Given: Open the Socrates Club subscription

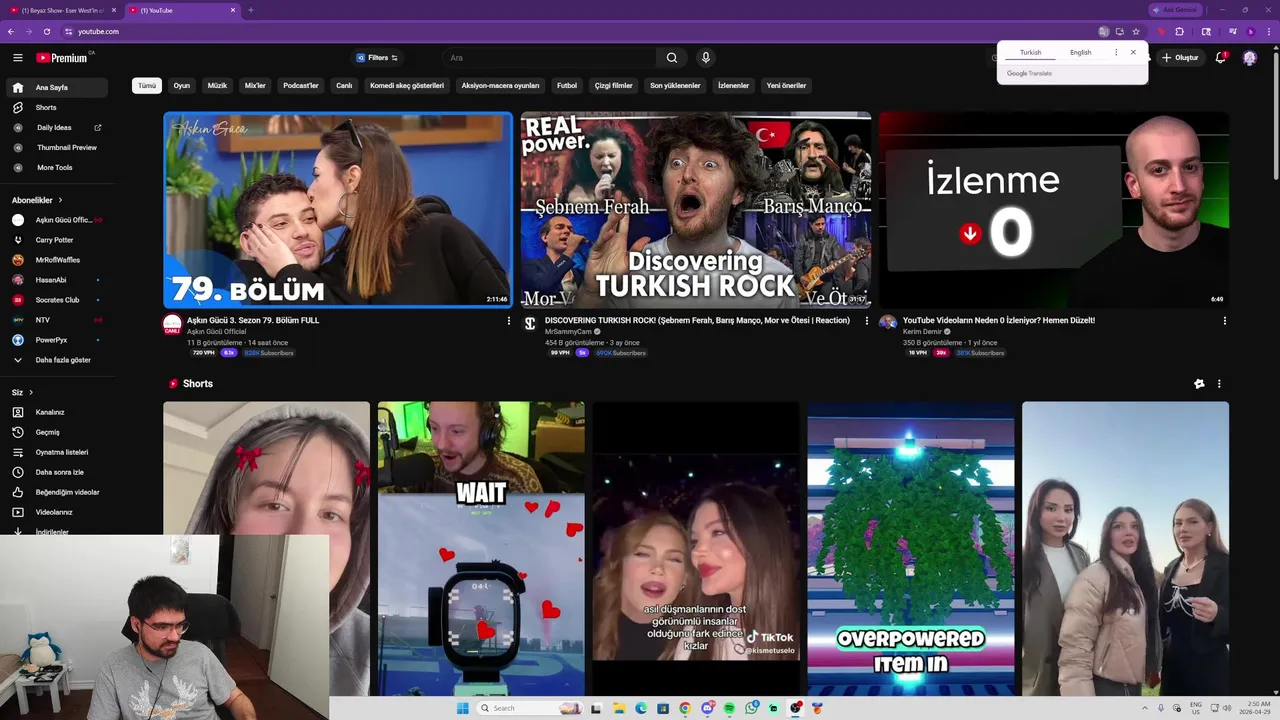Looking at the screenshot, I should coord(55,300).
